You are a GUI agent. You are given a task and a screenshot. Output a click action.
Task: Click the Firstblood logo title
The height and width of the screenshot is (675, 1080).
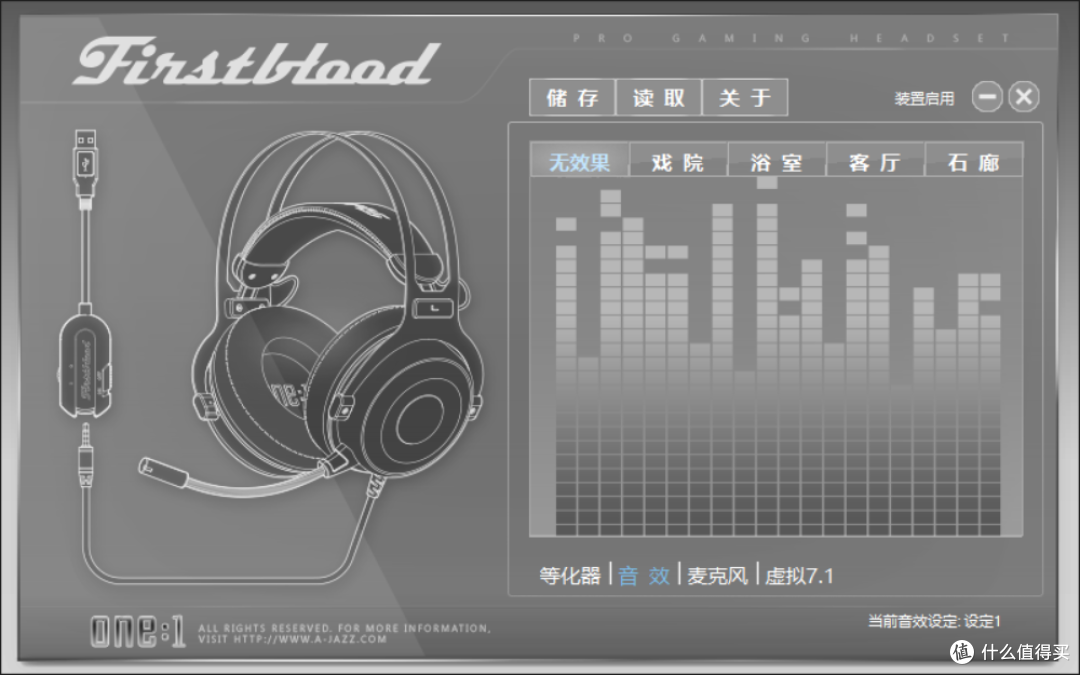(x=256, y=62)
